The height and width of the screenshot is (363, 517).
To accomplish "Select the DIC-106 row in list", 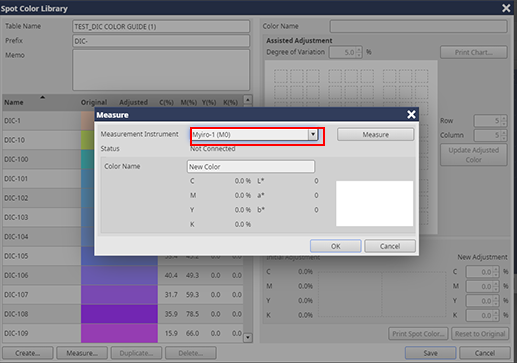I will (123, 275).
